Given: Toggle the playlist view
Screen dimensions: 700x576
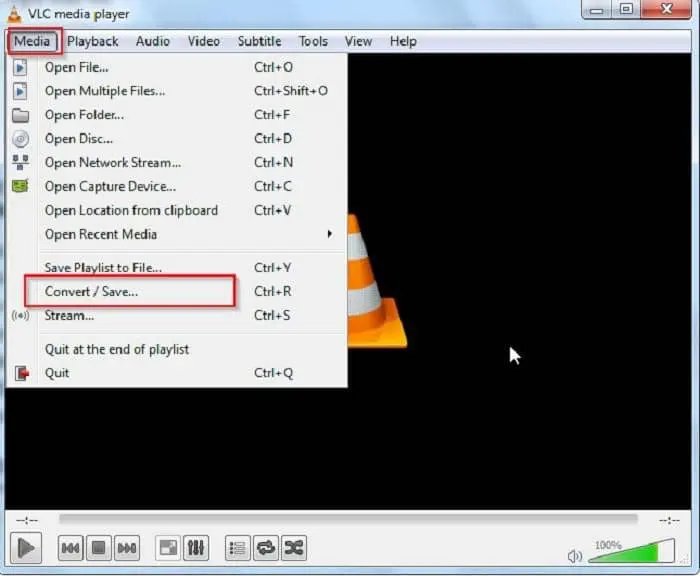Looking at the screenshot, I should point(238,548).
